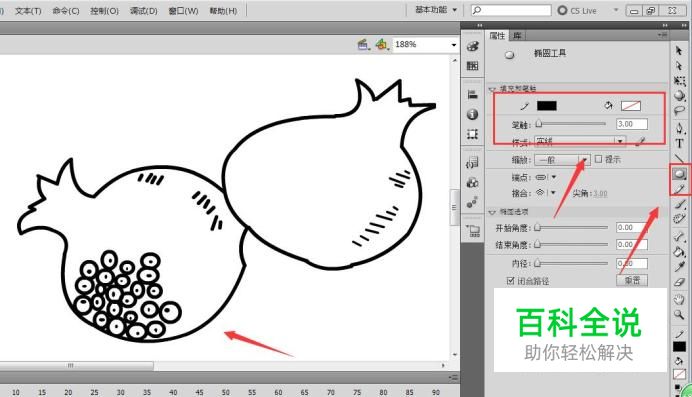Select the Eraser tool
The image size is (692, 397).
[x=679, y=282]
